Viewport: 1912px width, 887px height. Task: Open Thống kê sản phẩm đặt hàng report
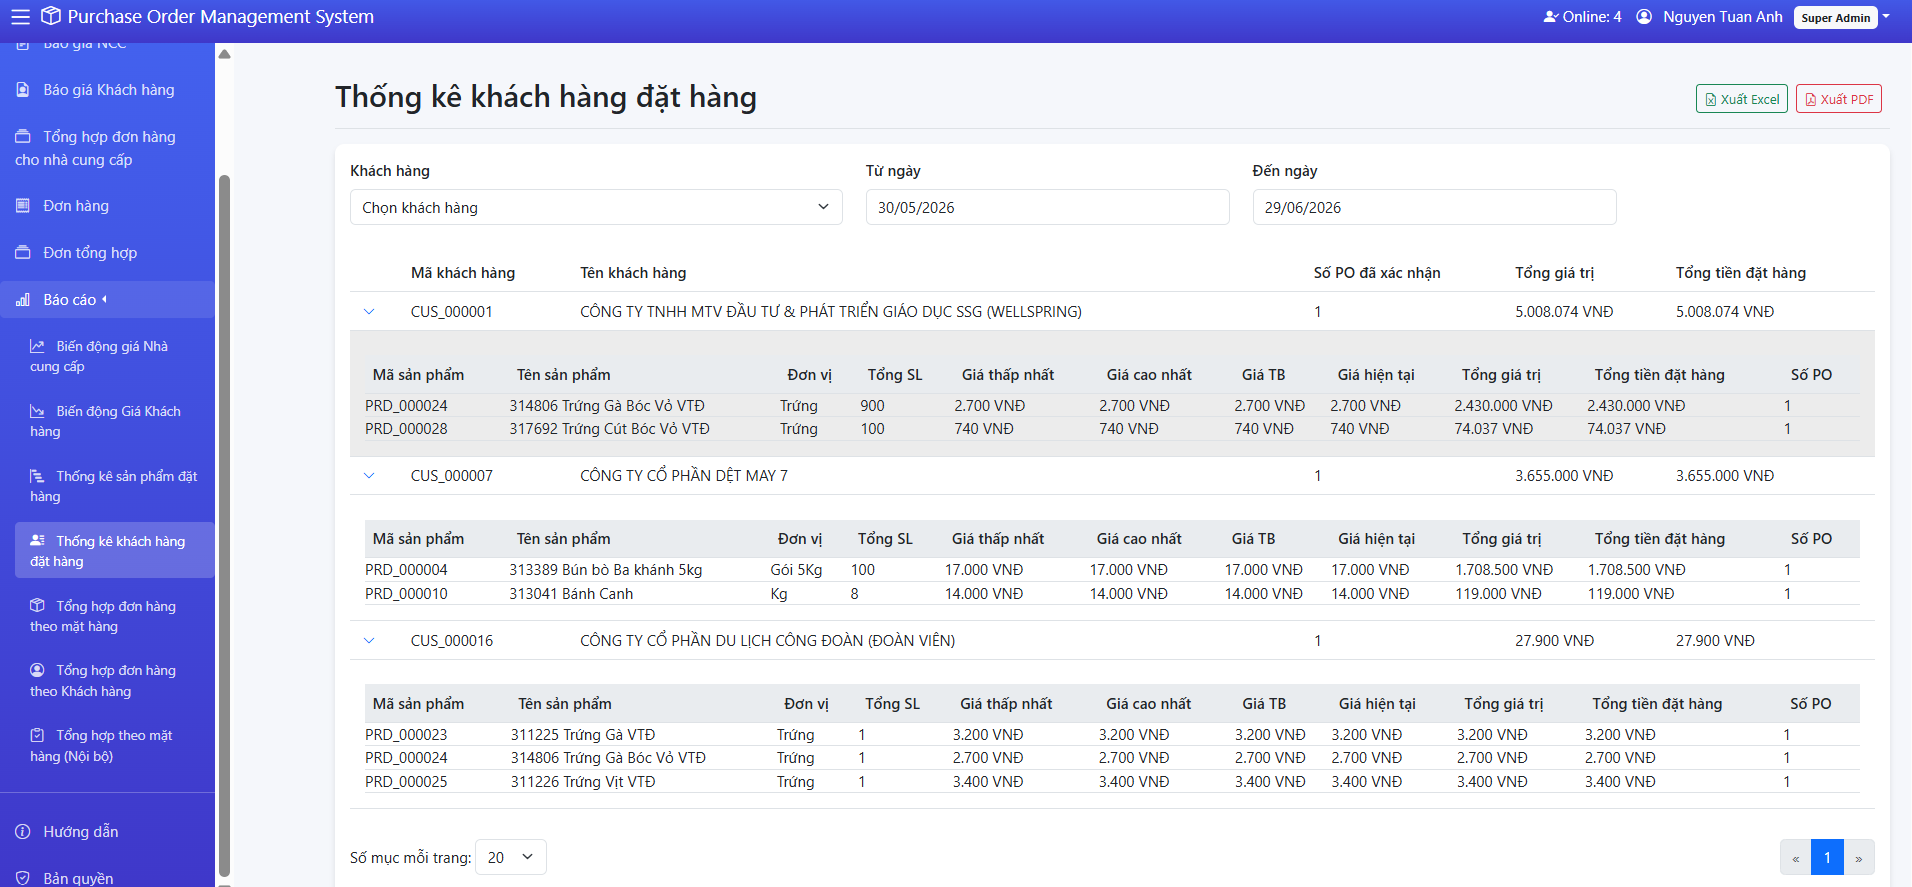(x=114, y=487)
